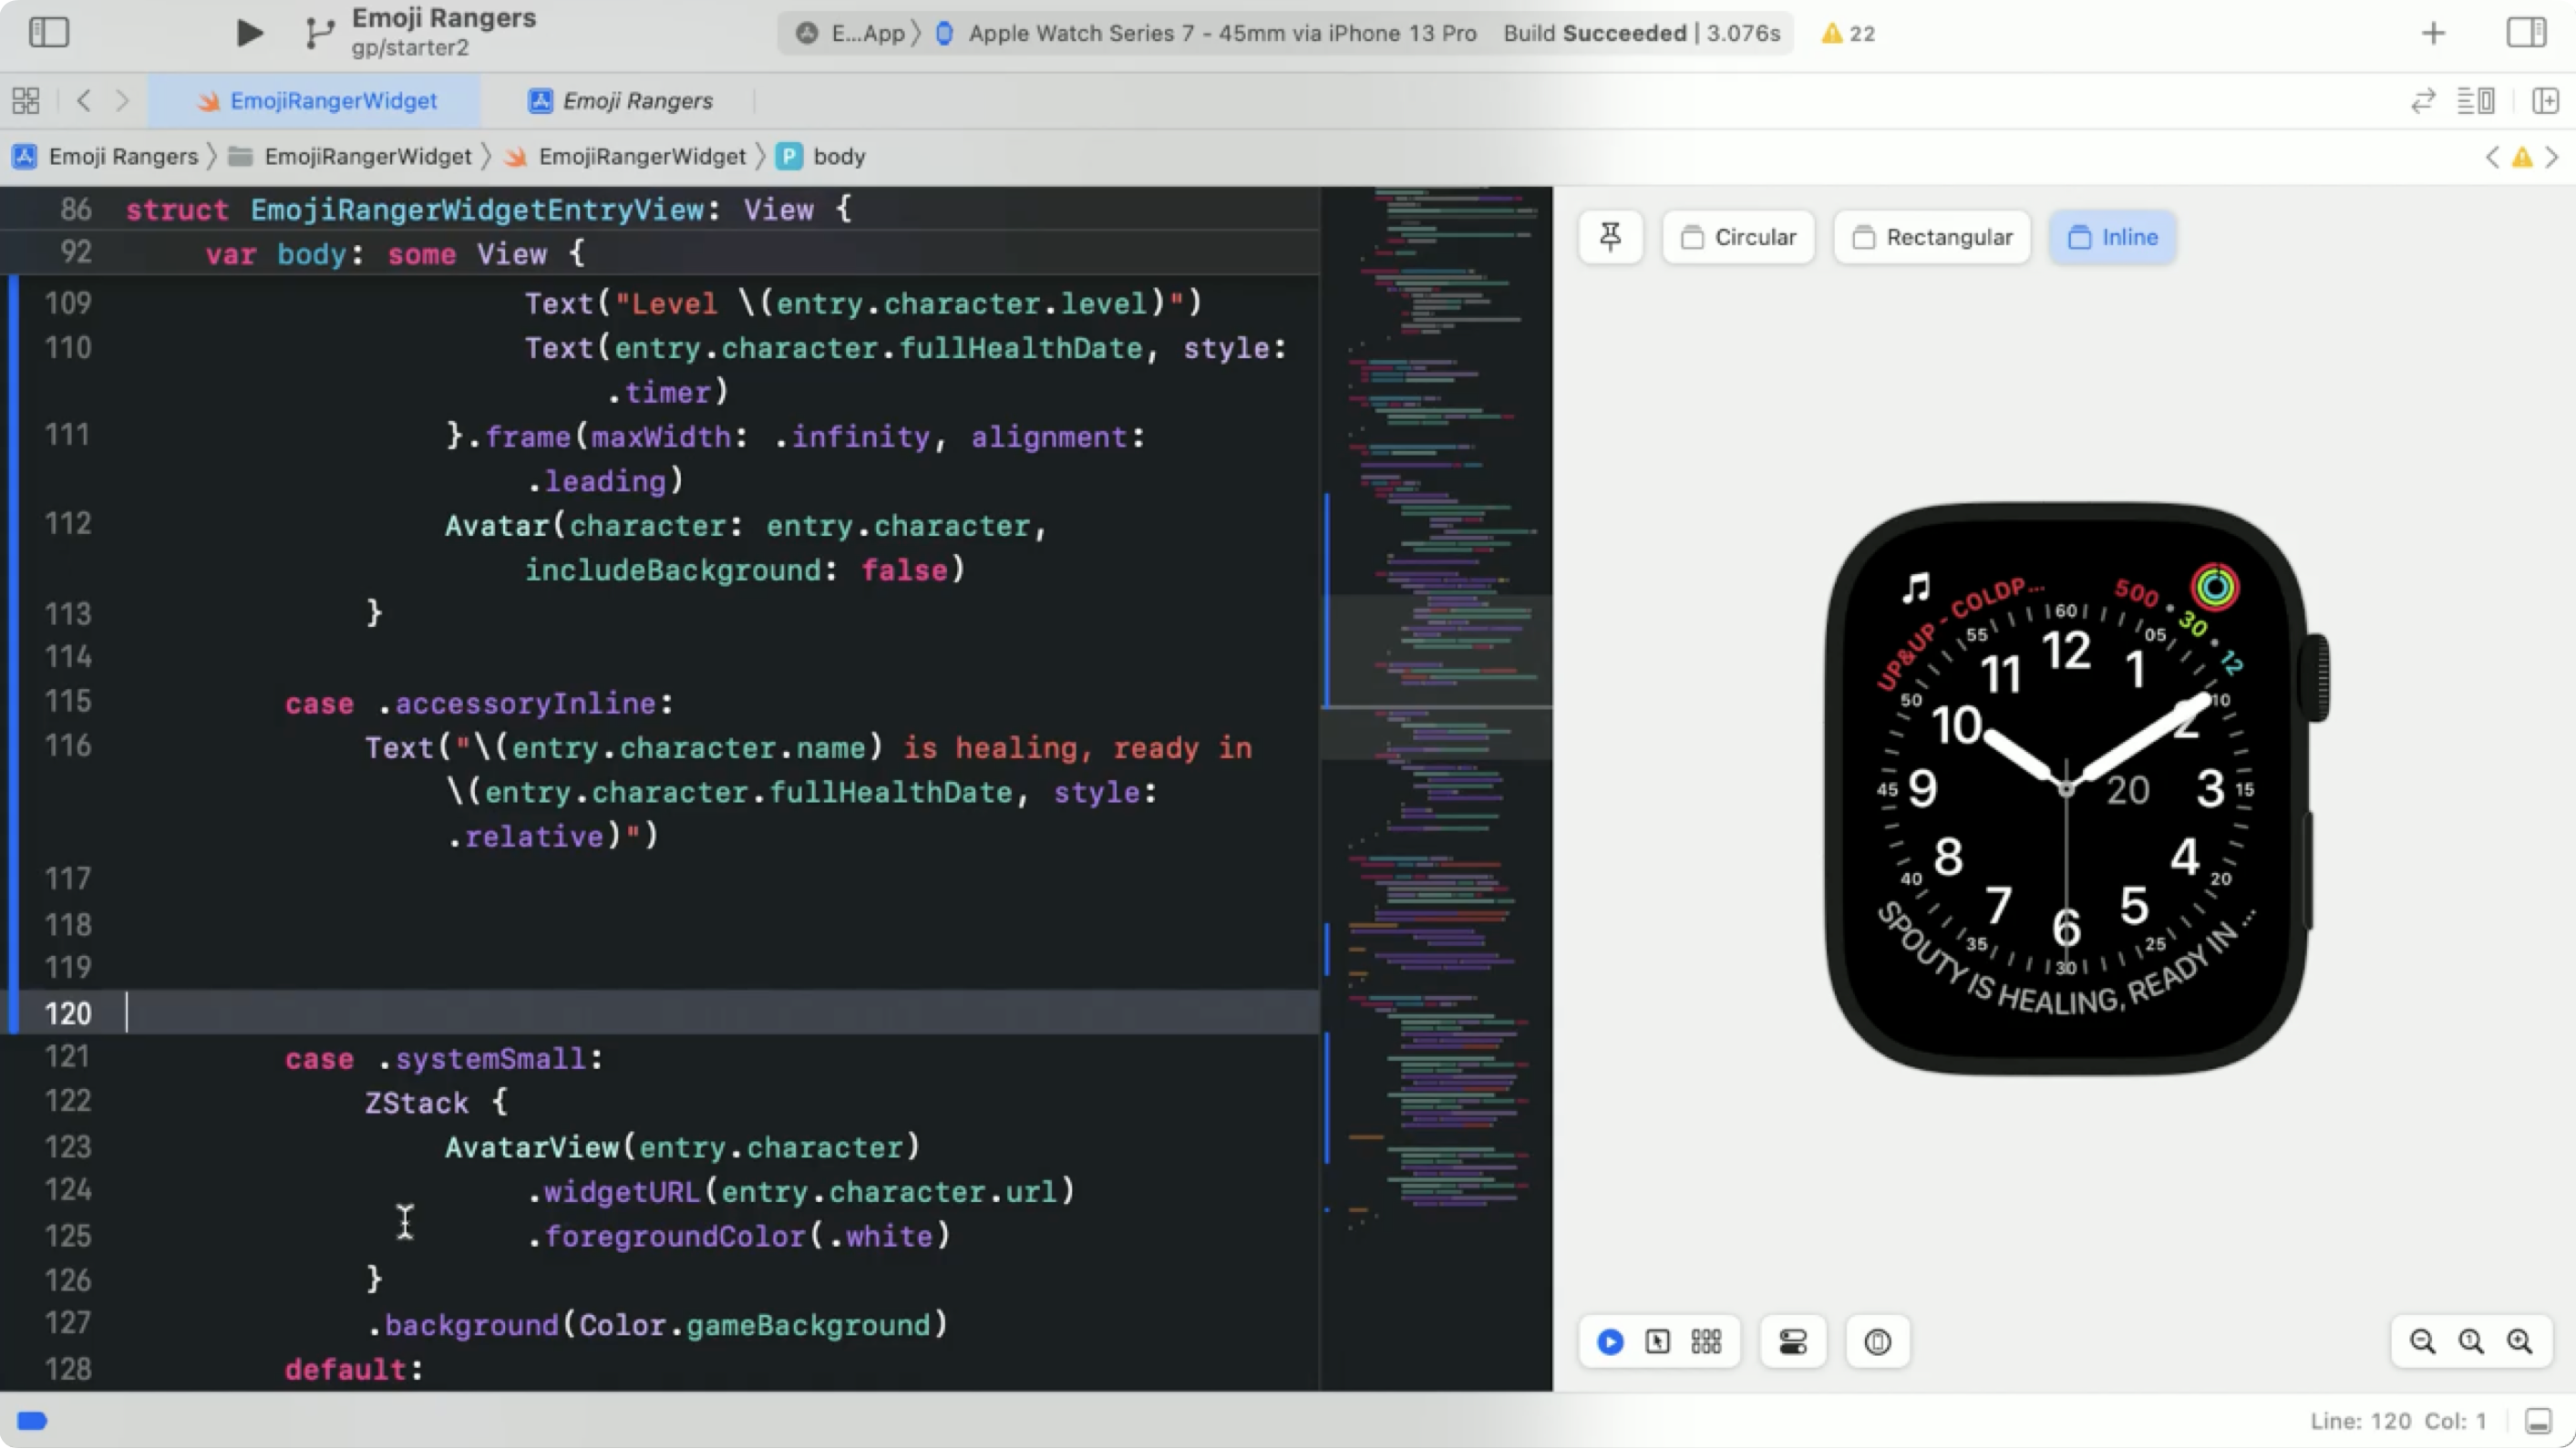Go back in navigation history
The width and height of the screenshot is (2576, 1449).
[x=84, y=101]
